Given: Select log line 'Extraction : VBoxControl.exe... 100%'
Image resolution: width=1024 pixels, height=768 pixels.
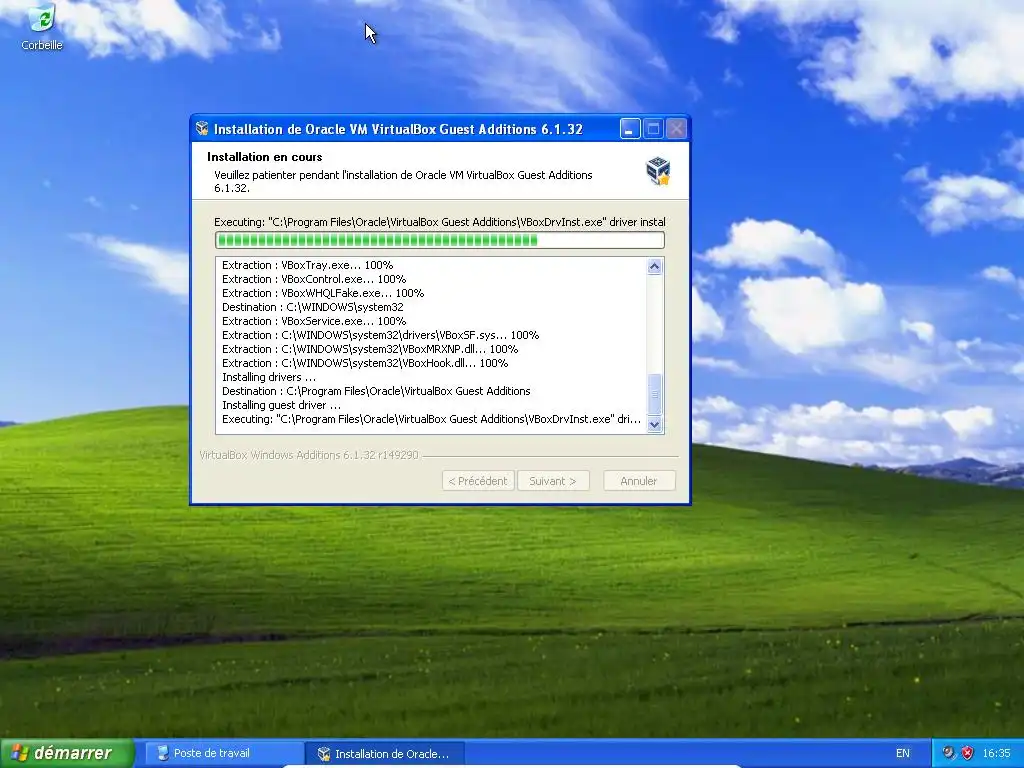Looking at the screenshot, I should [314, 279].
